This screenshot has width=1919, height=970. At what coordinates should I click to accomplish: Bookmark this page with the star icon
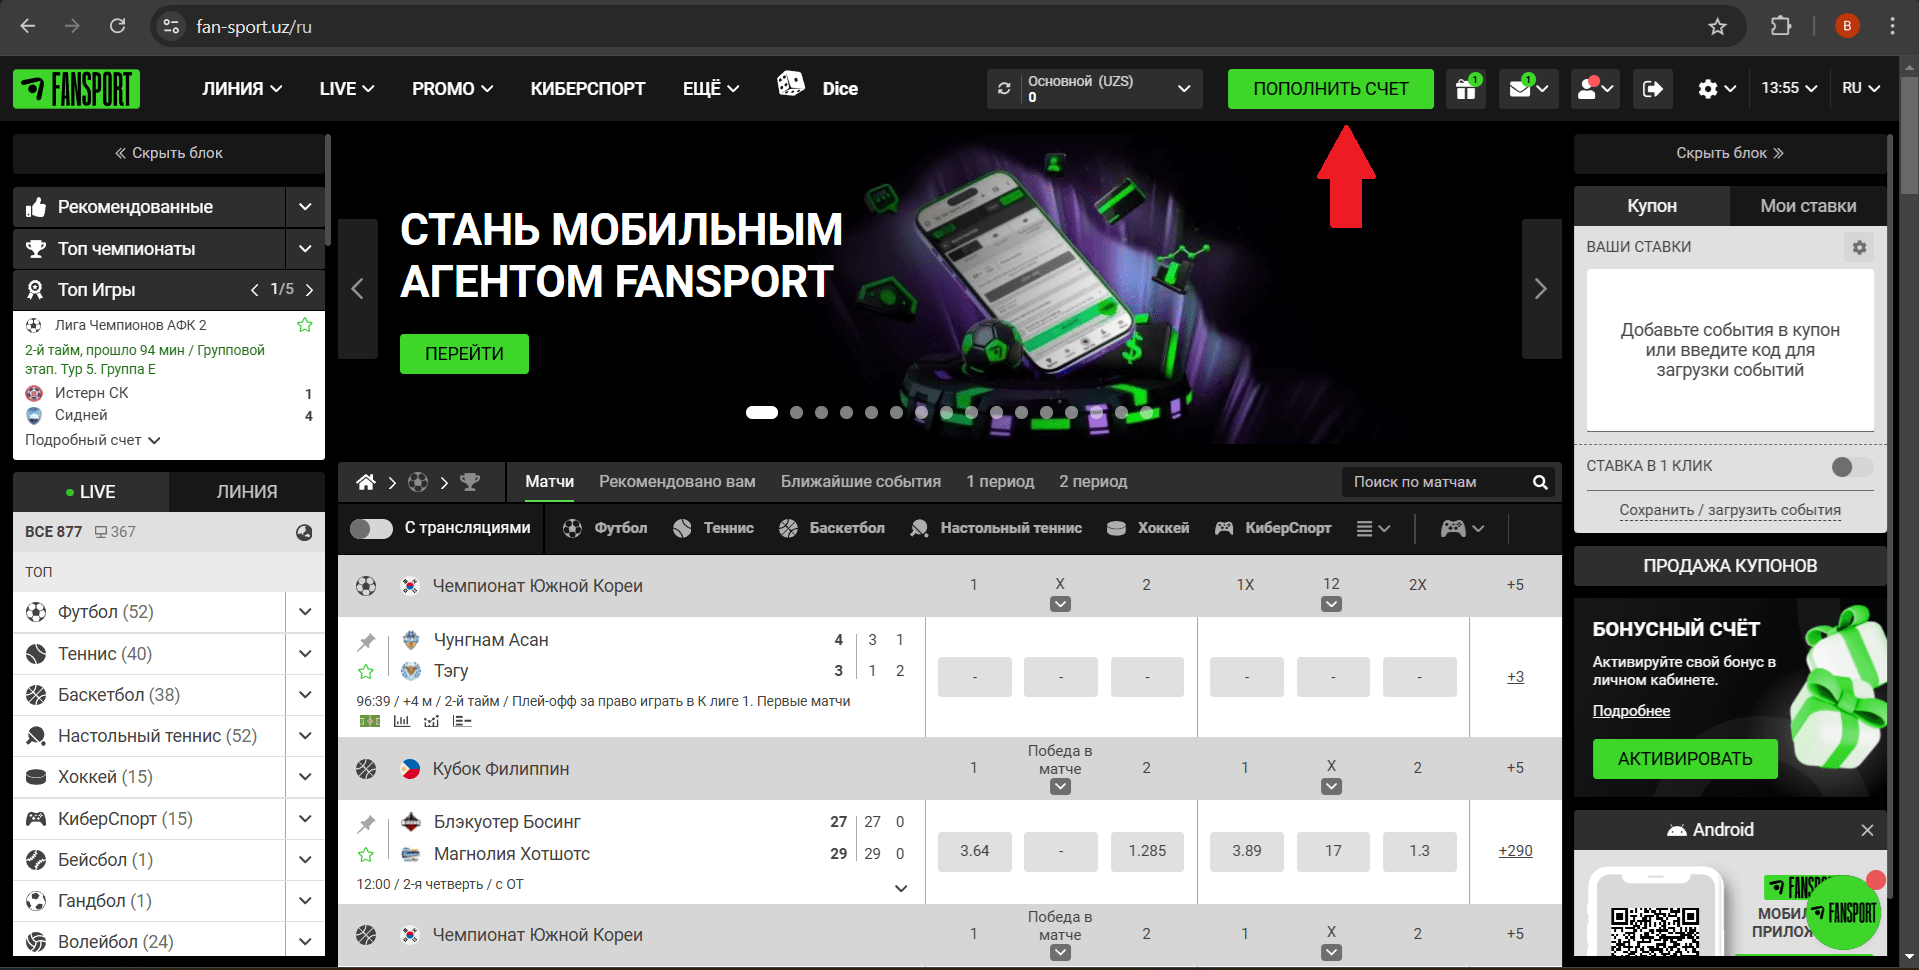coord(1717,27)
